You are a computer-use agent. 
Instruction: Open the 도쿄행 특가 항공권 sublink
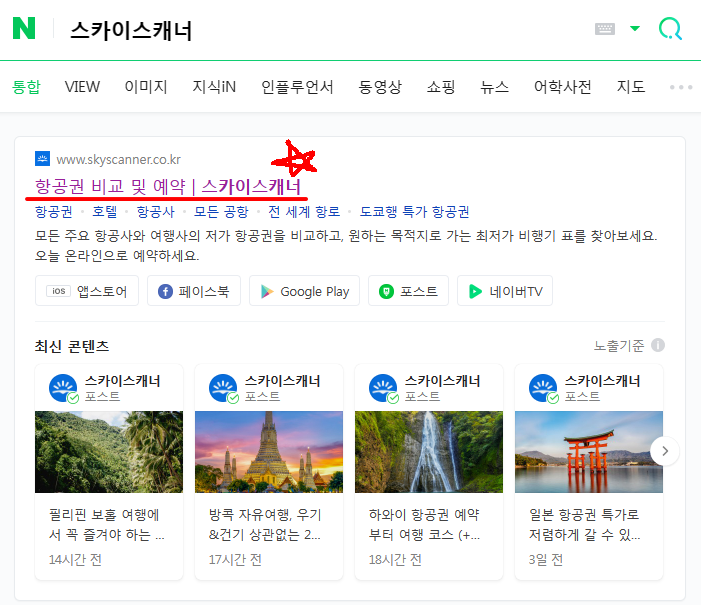[x=414, y=212]
